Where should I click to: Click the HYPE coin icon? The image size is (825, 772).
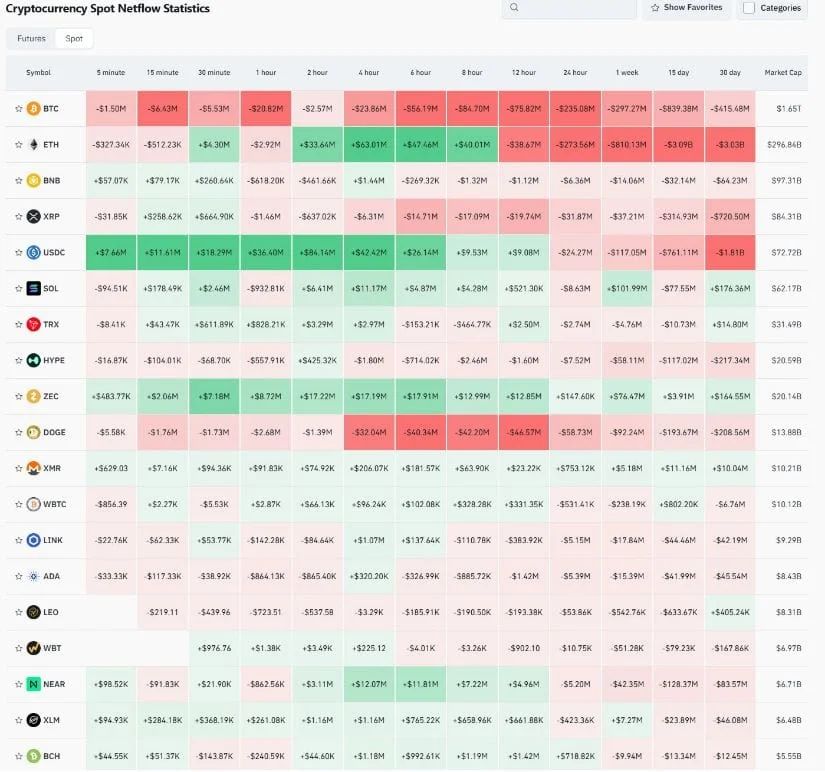click(33, 360)
